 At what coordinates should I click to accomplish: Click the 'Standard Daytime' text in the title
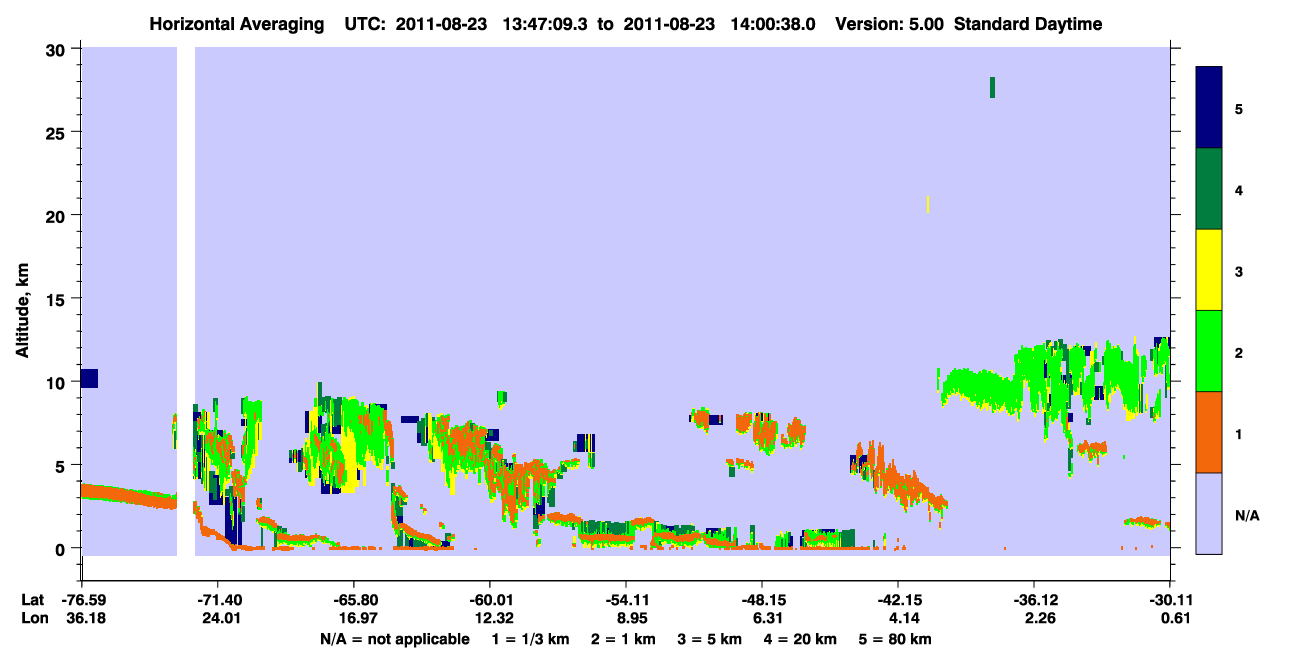[x=1028, y=24]
